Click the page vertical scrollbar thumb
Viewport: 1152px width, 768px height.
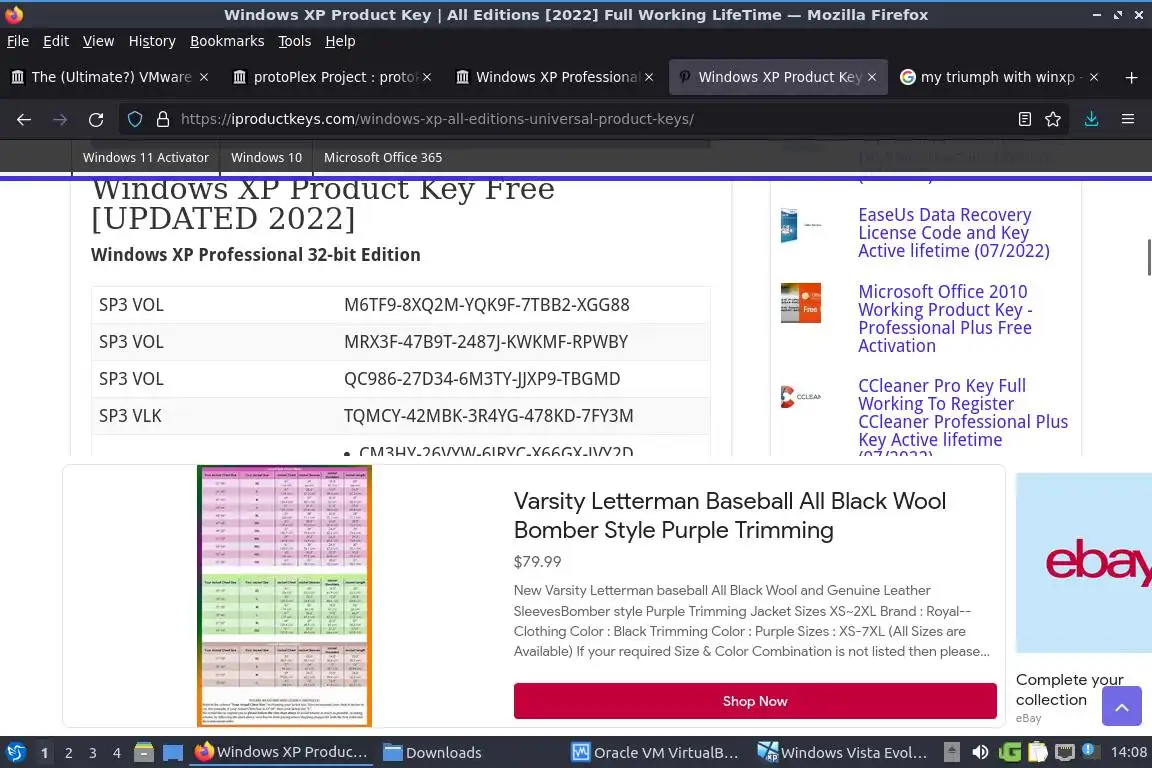coord(1148,257)
